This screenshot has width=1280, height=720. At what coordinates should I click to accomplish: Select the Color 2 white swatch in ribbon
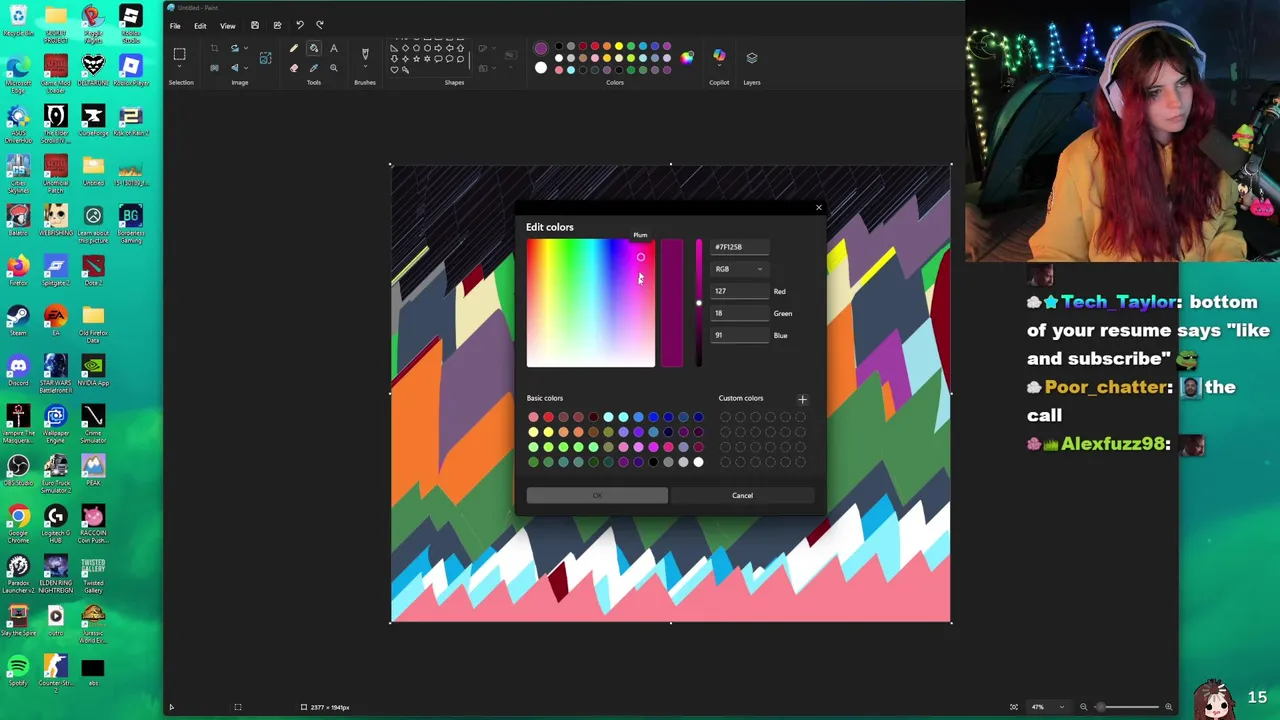click(x=541, y=68)
